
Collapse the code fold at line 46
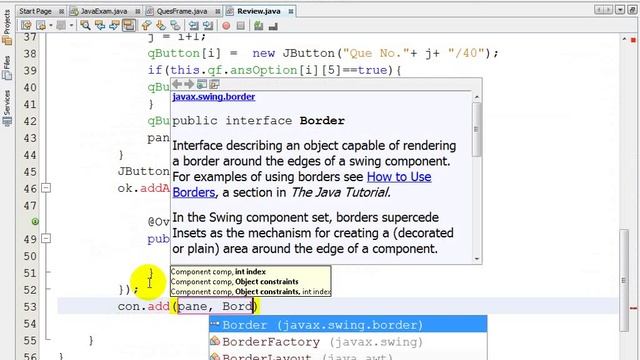click(46, 188)
